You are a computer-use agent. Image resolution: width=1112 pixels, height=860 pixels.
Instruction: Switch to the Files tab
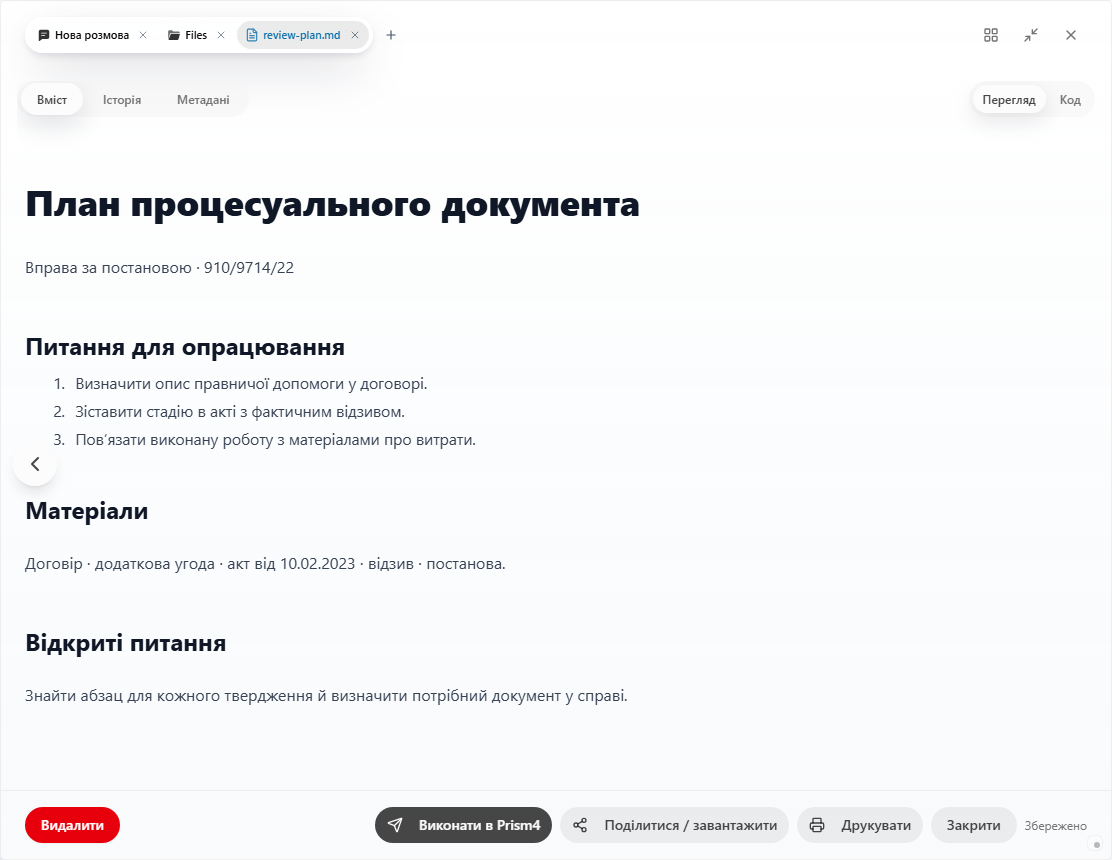pos(196,35)
